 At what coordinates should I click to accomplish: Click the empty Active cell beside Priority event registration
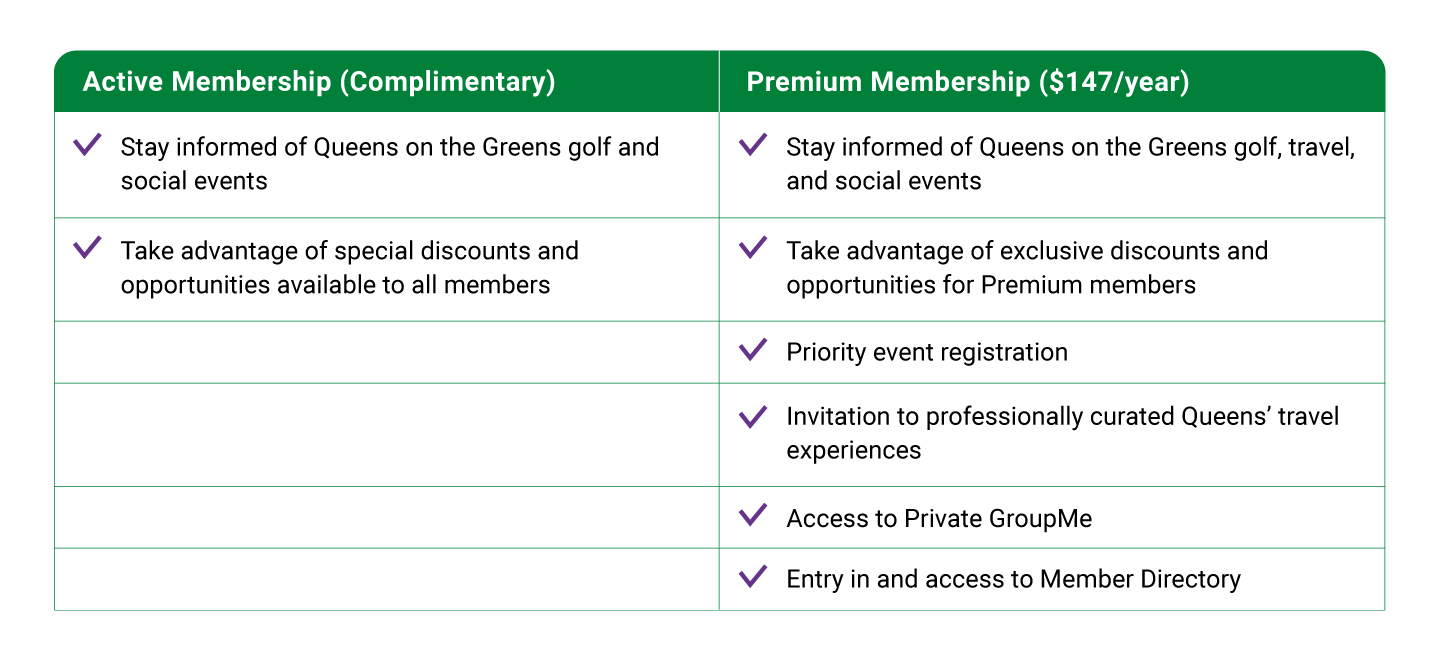[386, 352]
